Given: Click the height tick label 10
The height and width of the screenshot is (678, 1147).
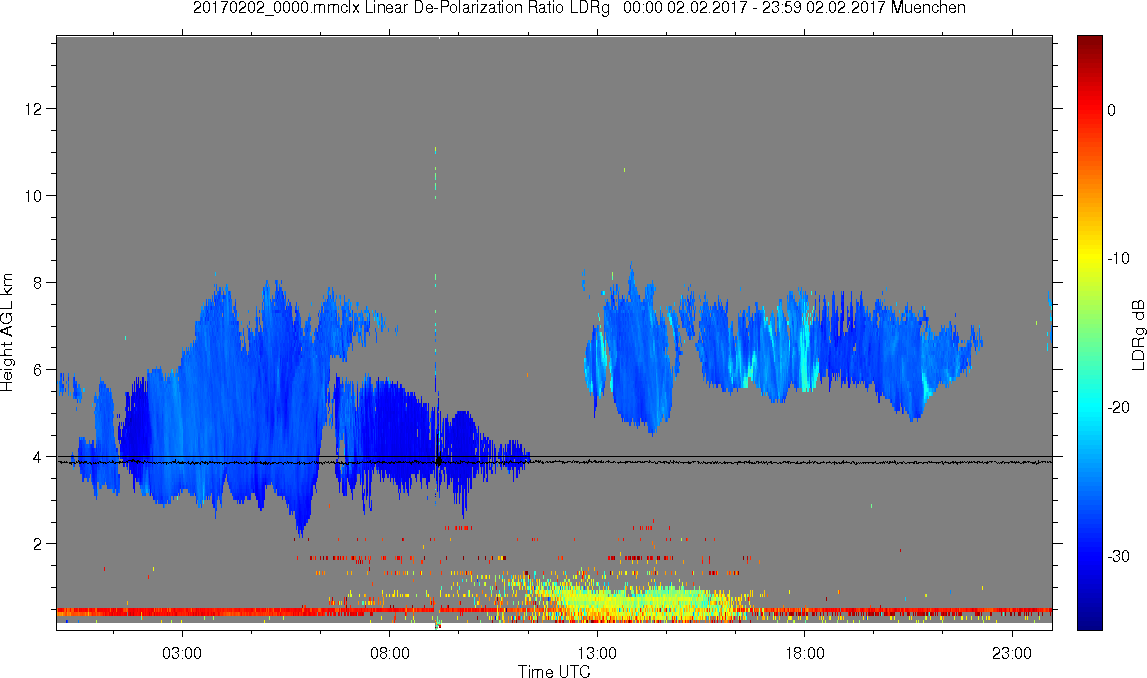Looking at the screenshot, I should point(33,196).
